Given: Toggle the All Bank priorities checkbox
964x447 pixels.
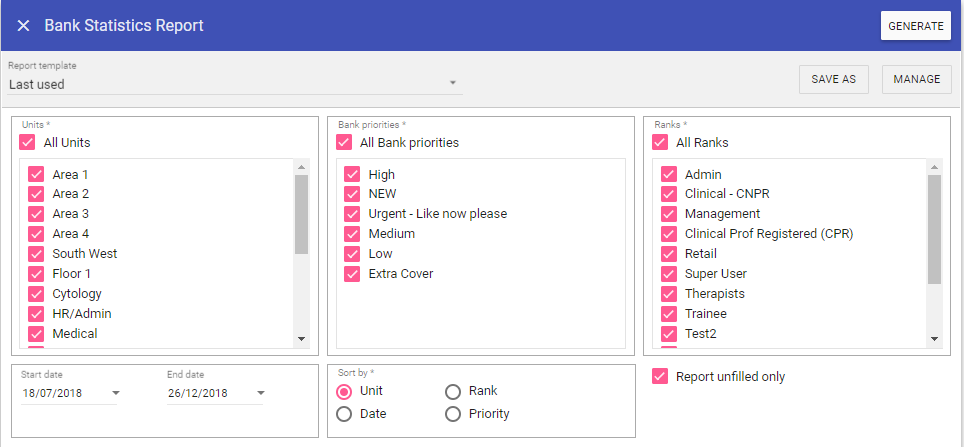Looking at the screenshot, I should (344, 143).
